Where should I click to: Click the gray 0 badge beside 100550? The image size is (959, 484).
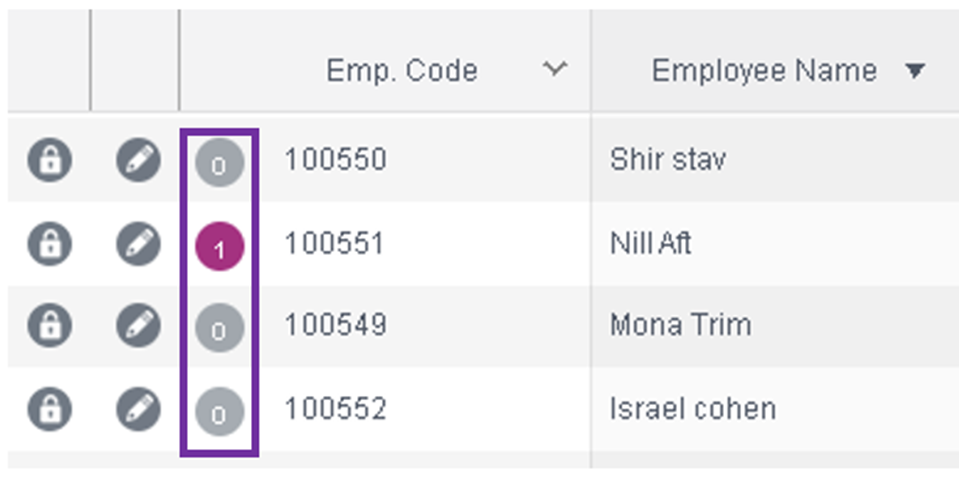220,163
